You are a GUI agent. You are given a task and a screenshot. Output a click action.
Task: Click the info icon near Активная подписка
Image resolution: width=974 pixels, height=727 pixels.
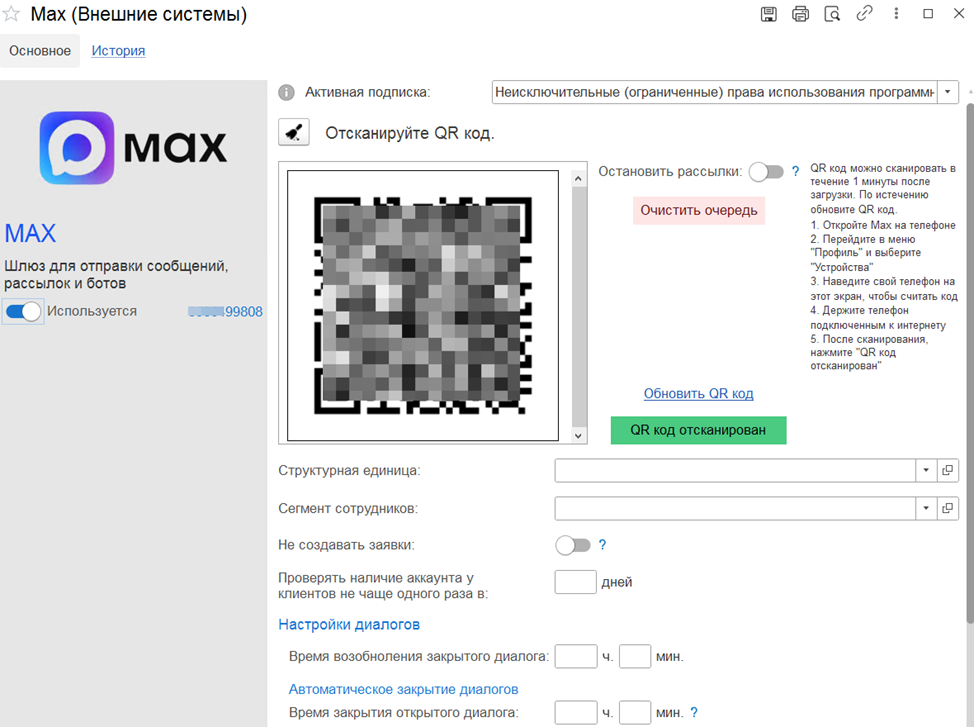(286, 93)
